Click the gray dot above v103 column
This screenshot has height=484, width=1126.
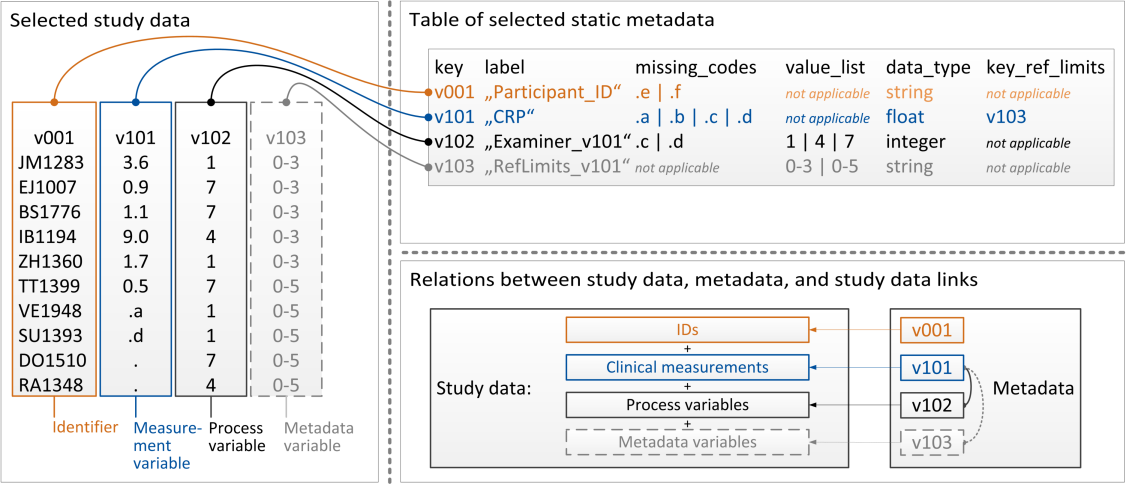[x=286, y=101]
